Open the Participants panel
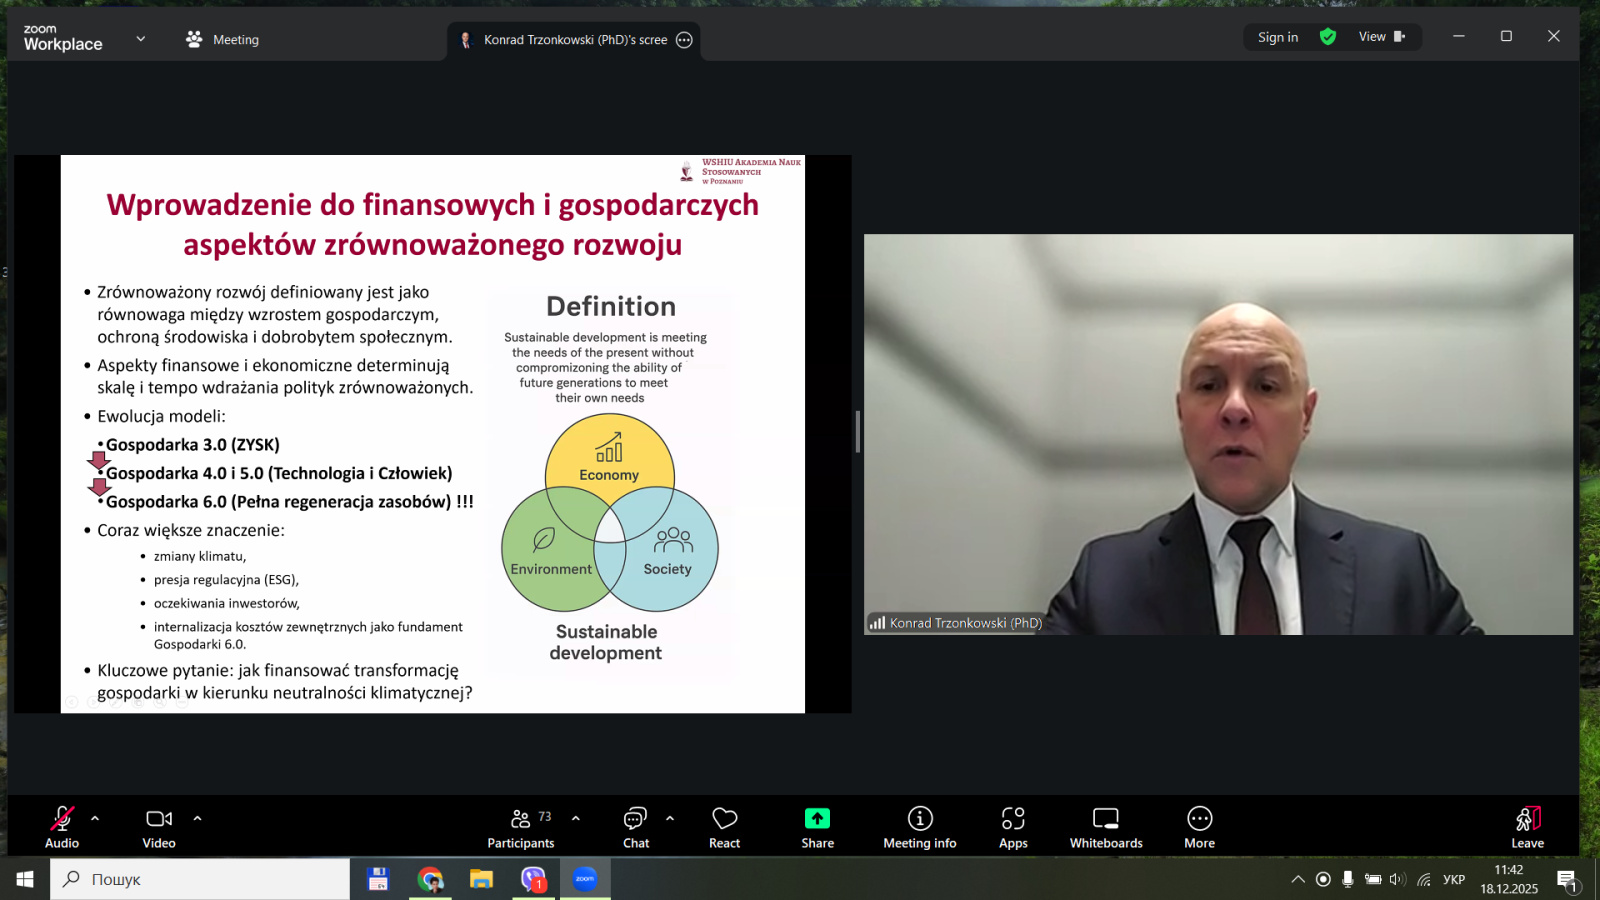The width and height of the screenshot is (1600, 900). pyautogui.click(x=520, y=826)
